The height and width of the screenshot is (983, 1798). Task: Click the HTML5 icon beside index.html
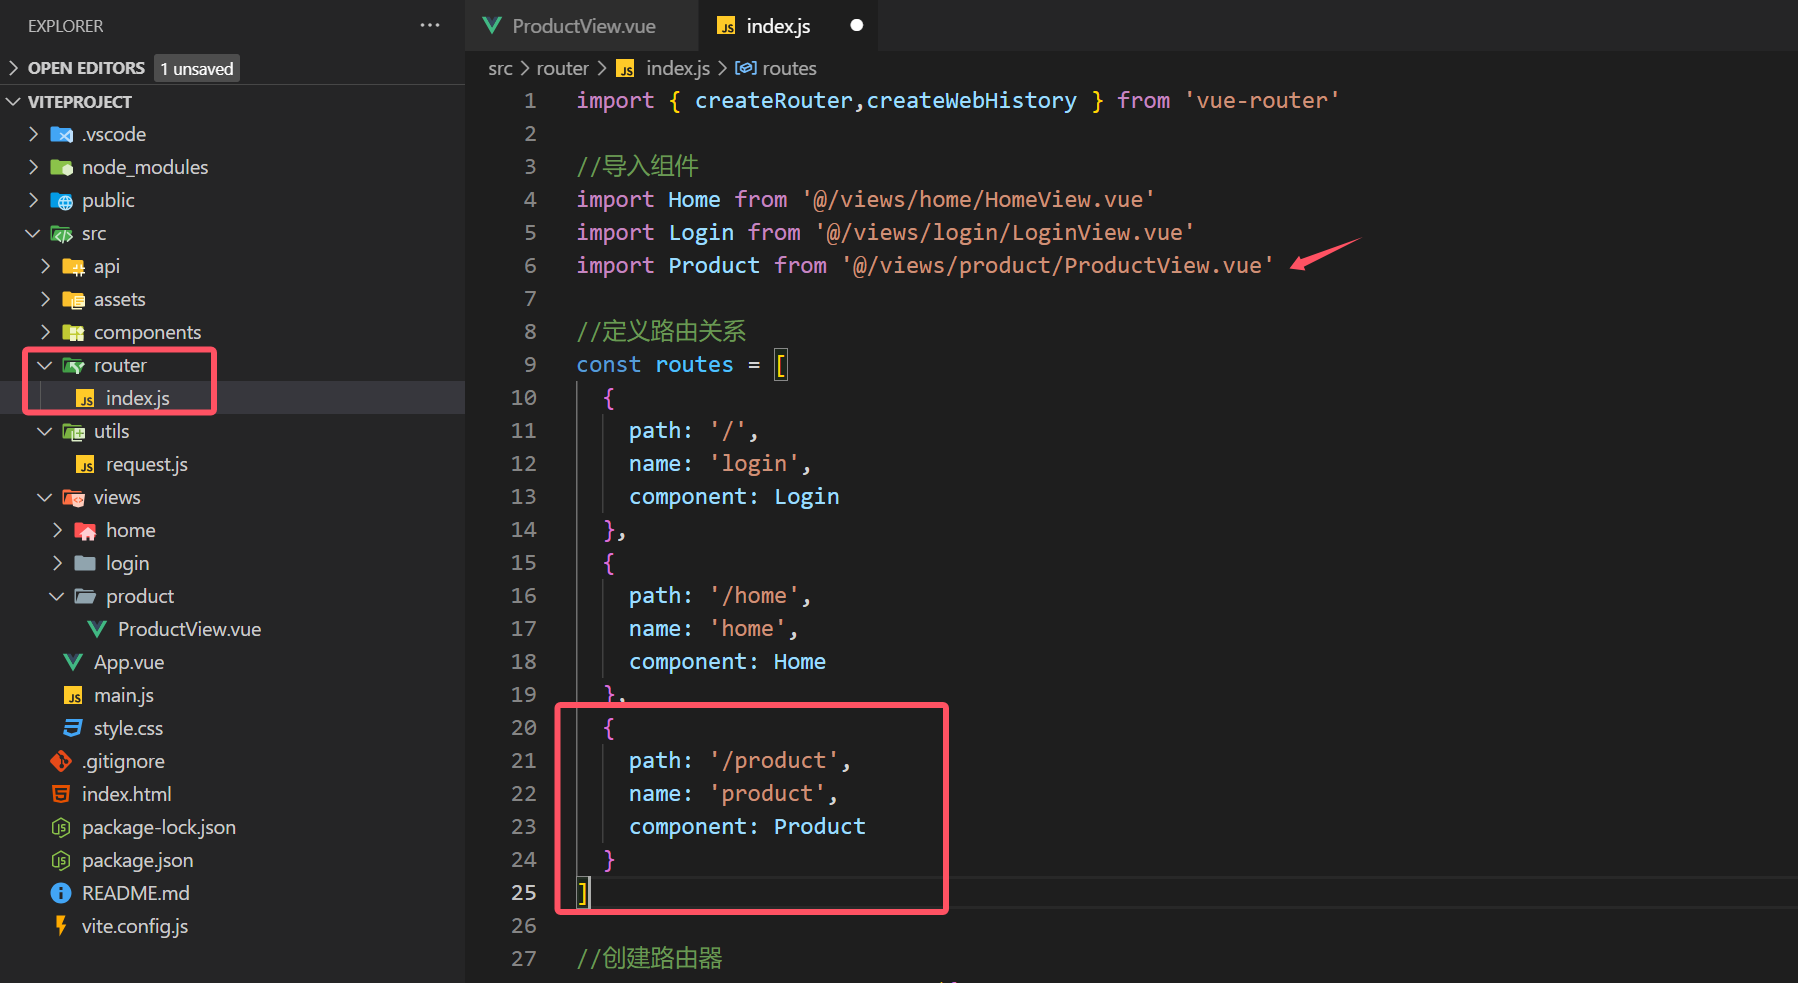(x=61, y=794)
